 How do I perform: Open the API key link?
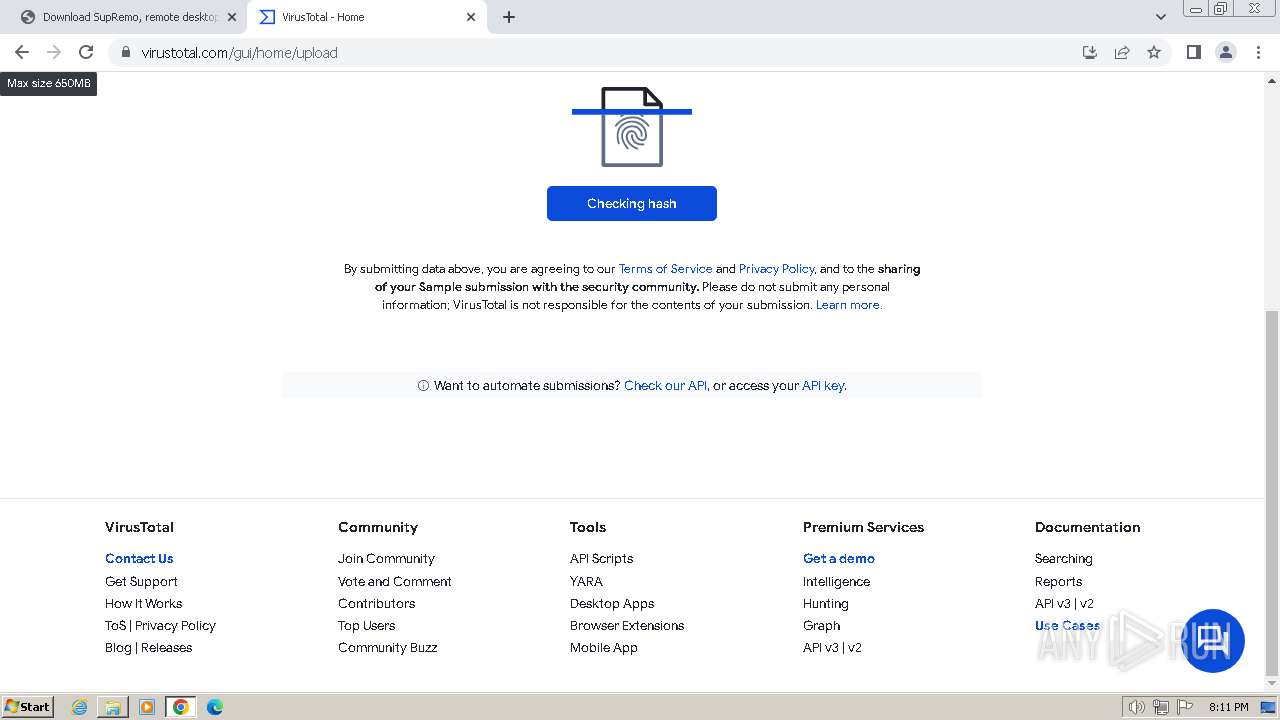pos(823,385)
